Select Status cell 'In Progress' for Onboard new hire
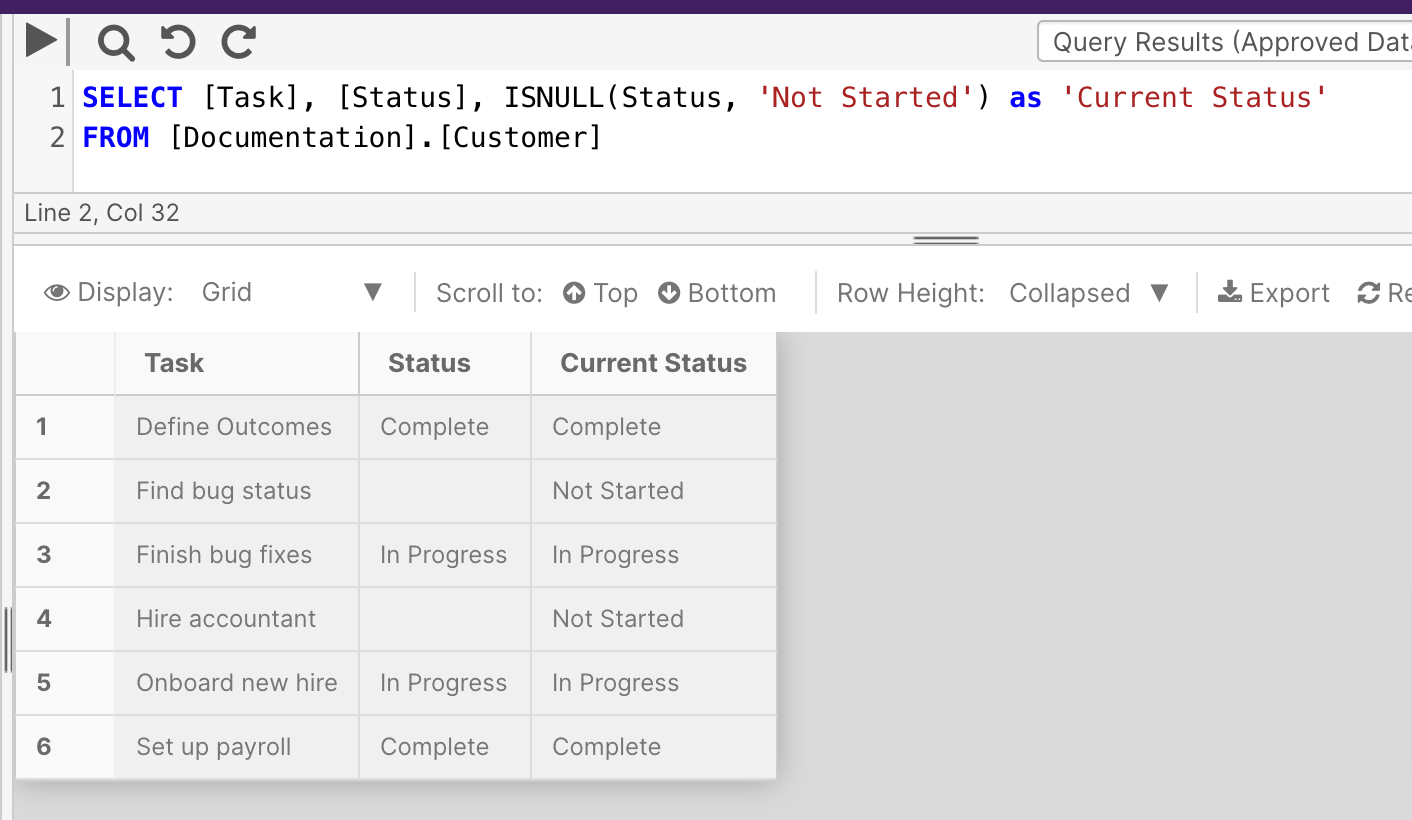 [445, 683]
